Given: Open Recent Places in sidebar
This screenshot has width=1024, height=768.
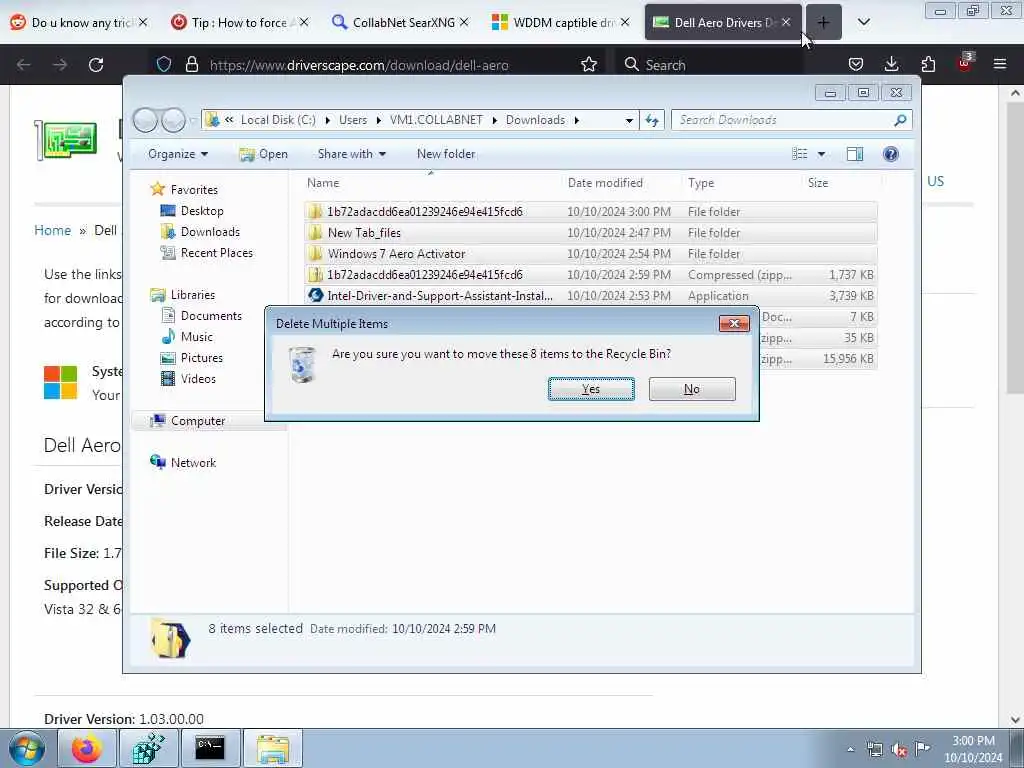Looking at the screenshot, I should 217,253.
